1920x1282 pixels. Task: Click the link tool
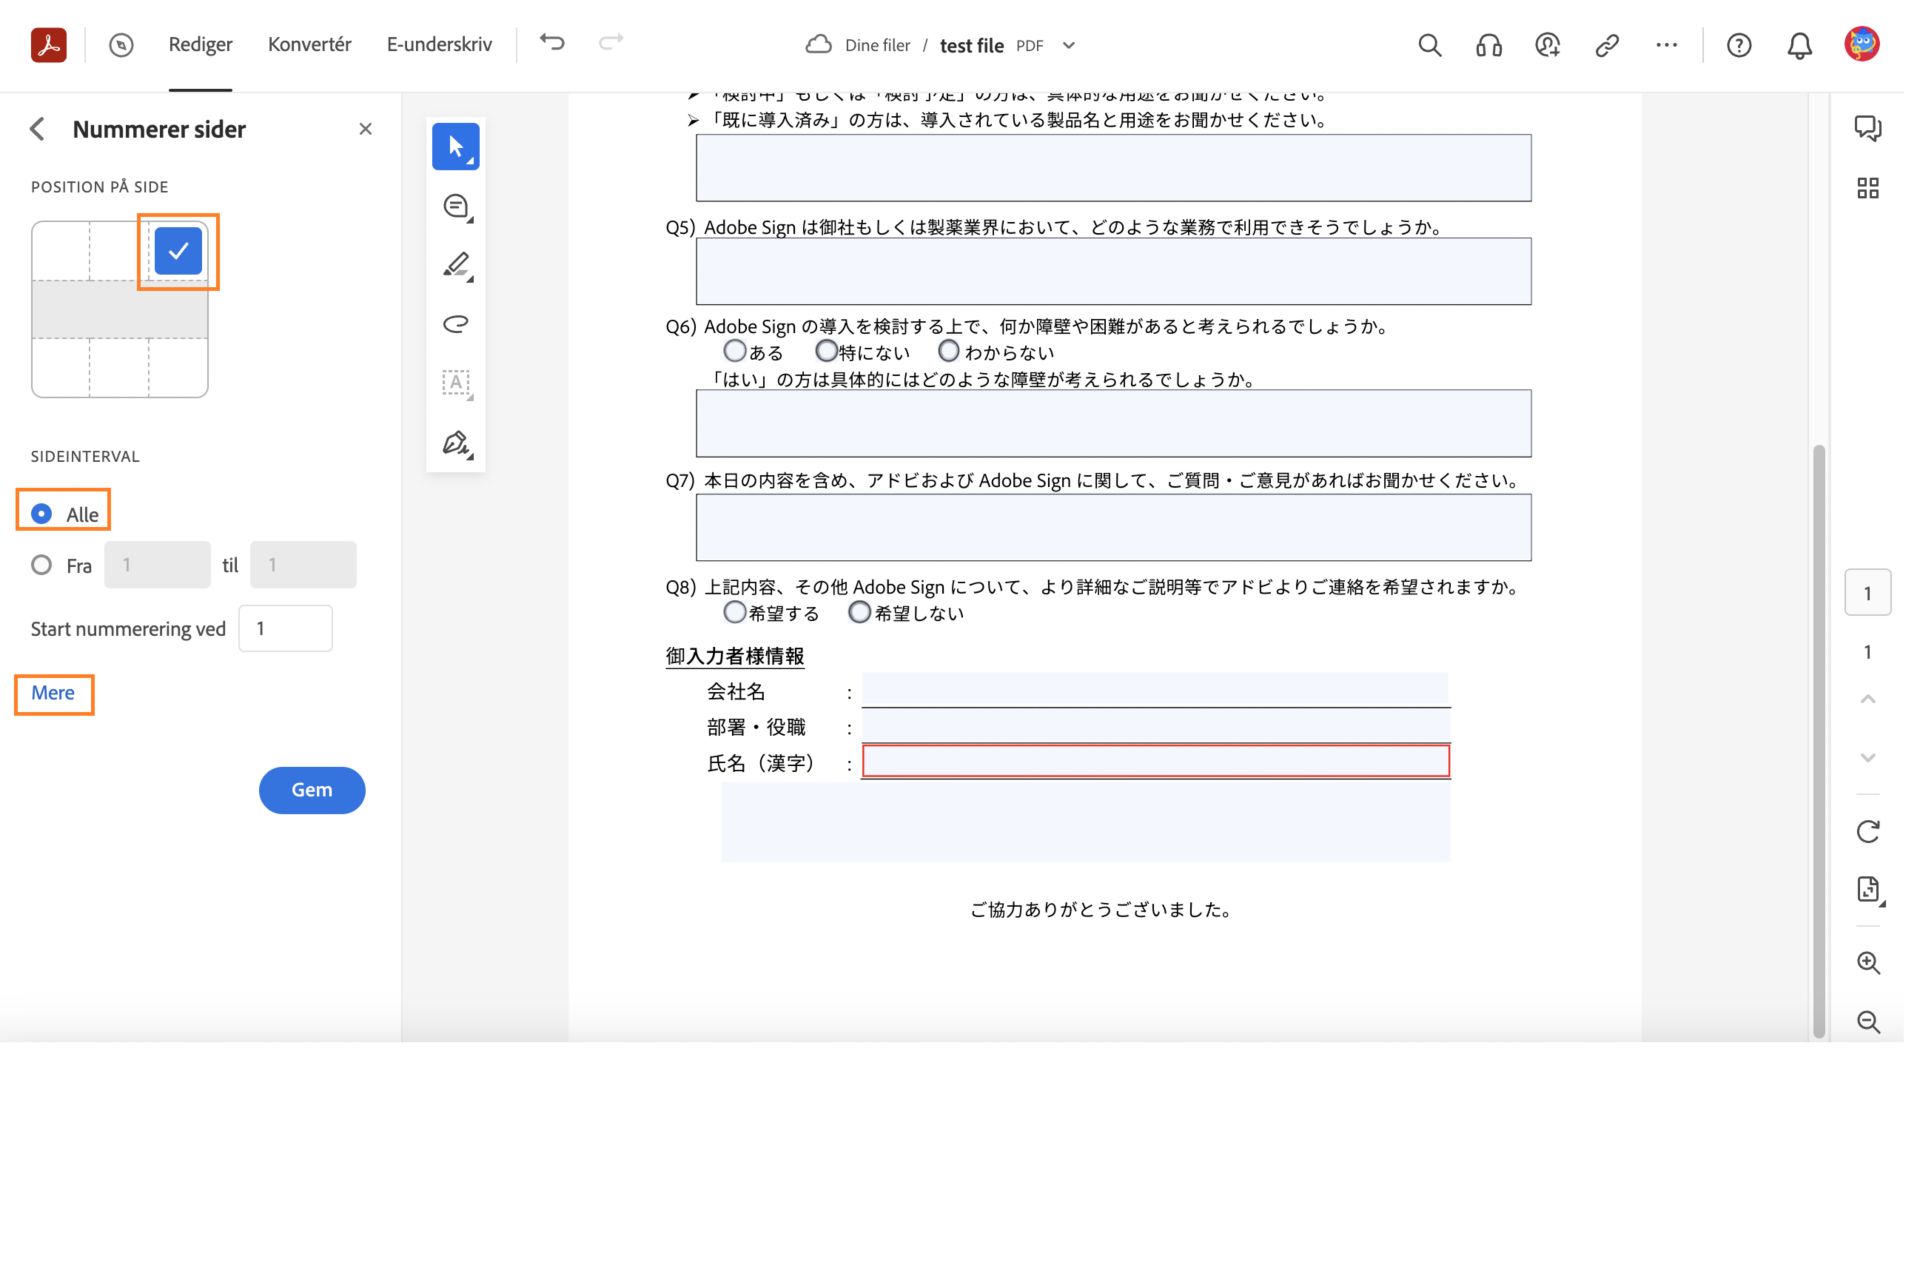point(1605,44)
